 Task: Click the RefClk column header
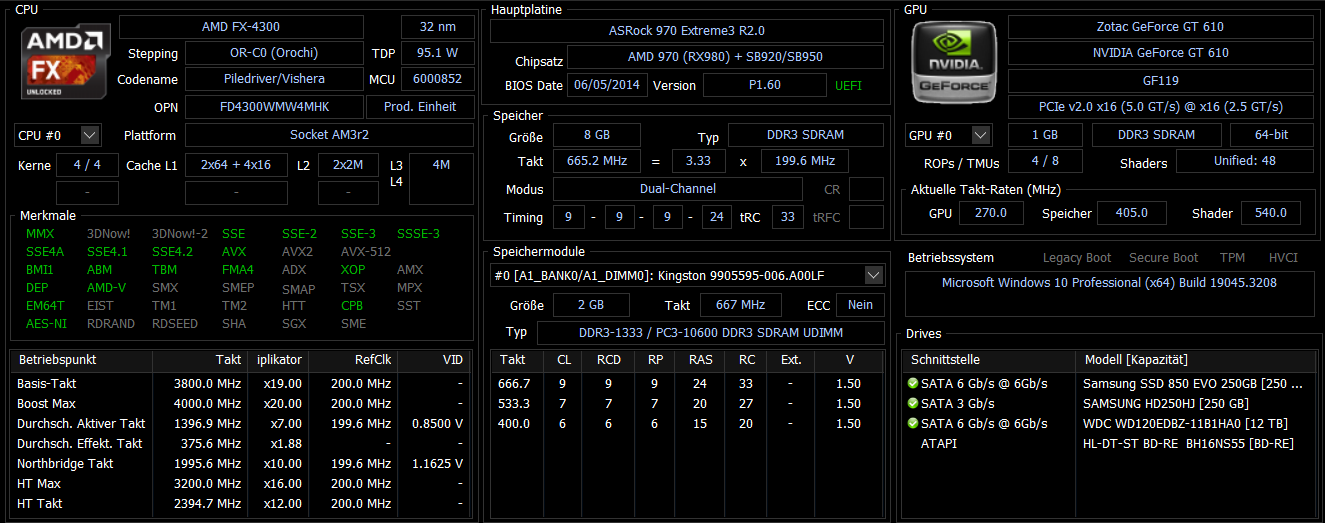tap(353, 359)
